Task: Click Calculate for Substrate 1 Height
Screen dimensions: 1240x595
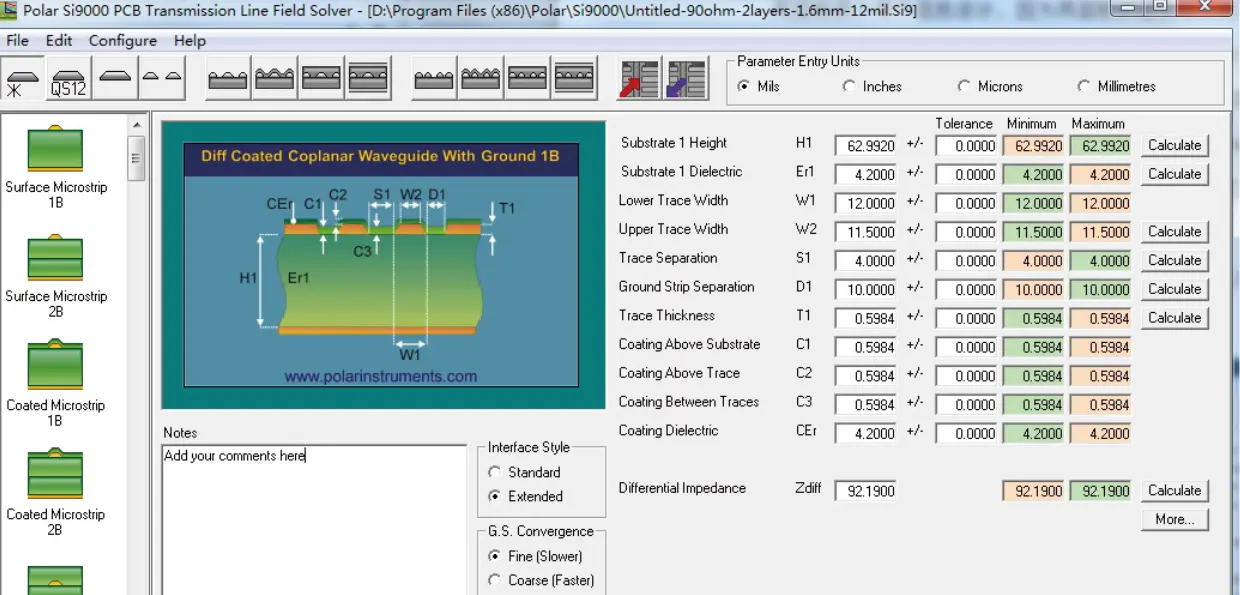Action: 1174,145
